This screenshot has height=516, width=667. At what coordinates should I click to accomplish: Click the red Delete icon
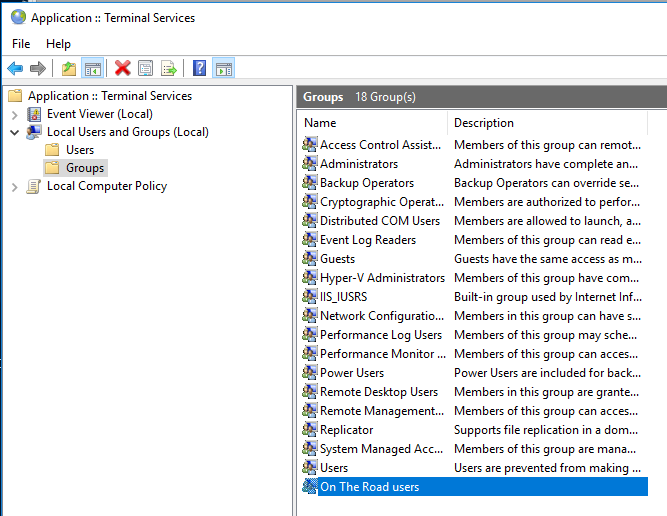[x=122, y=68]
